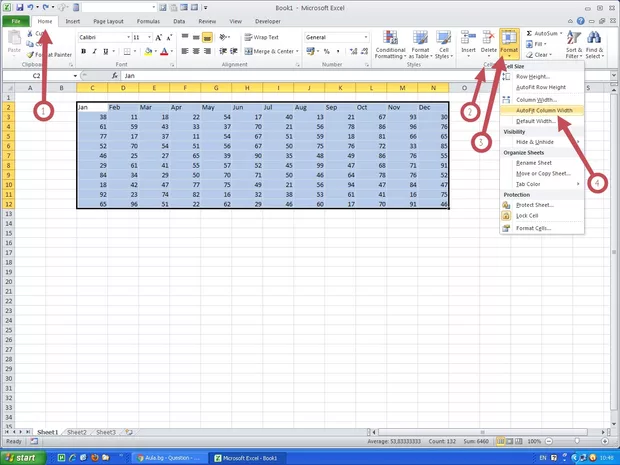620x465 pixels.
Task: Open the Calibri font name dropdown
Action: [103, 37]
